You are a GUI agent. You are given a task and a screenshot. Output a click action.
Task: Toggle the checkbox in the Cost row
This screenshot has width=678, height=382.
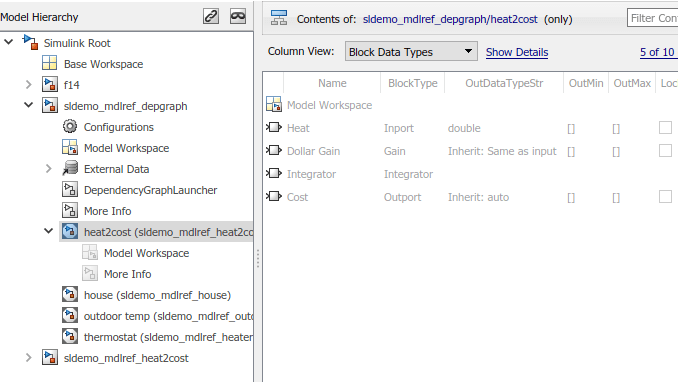665,196
